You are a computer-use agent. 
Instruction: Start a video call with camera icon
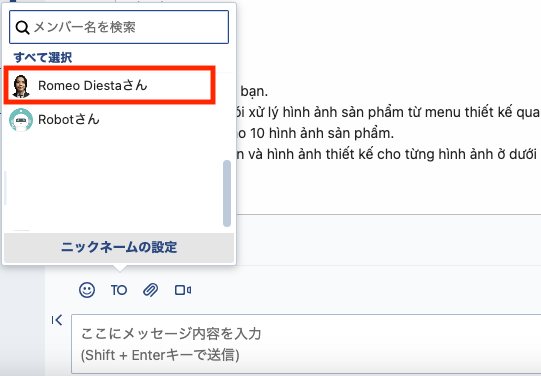tap(183, 290)
